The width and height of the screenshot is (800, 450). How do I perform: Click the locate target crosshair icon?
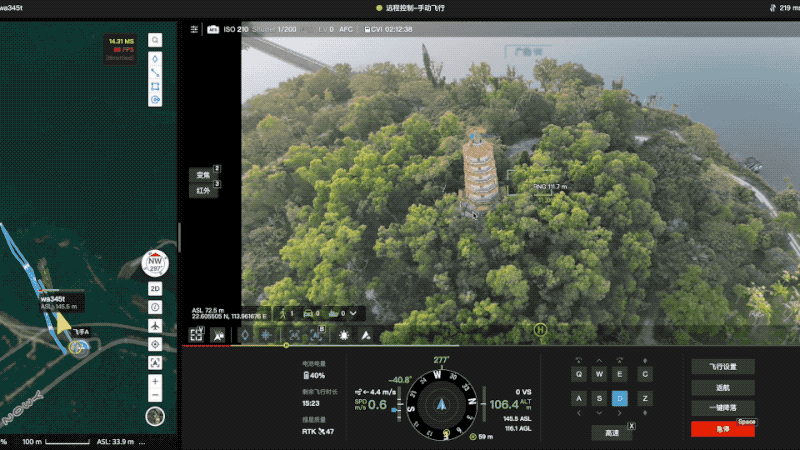(x=155, y=344)
